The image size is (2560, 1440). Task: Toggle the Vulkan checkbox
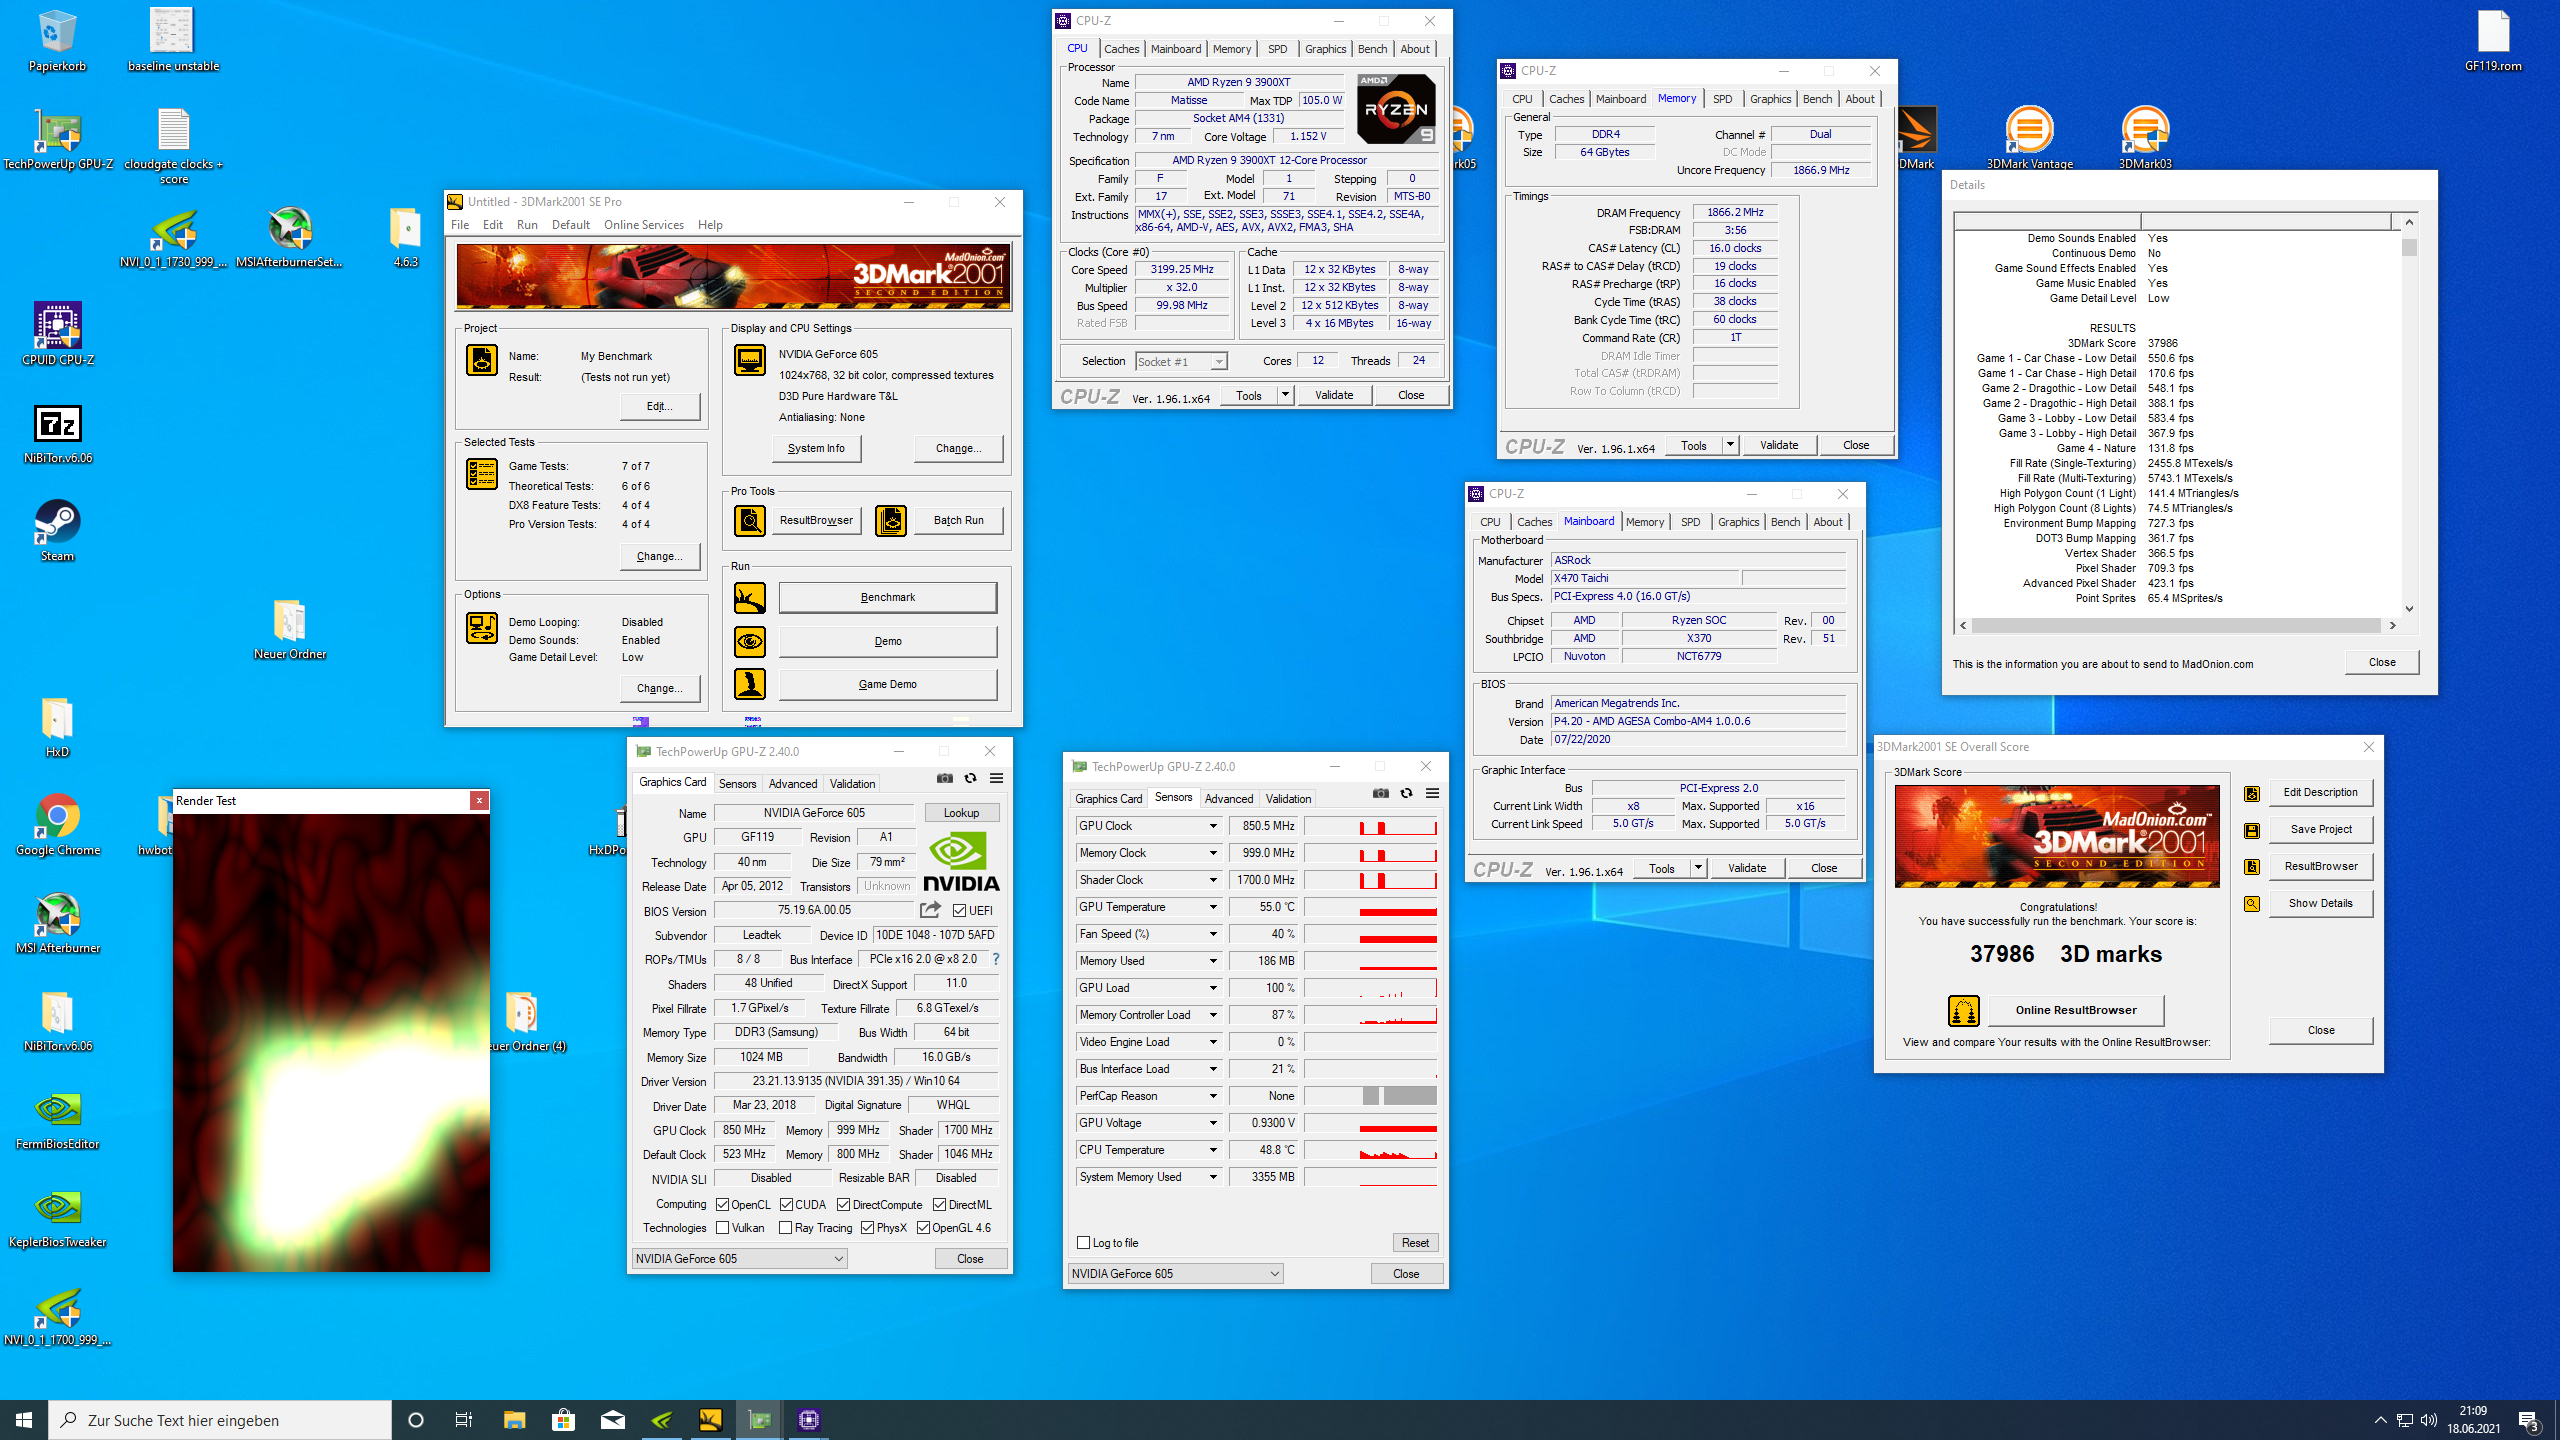[x=722, y=1228]
